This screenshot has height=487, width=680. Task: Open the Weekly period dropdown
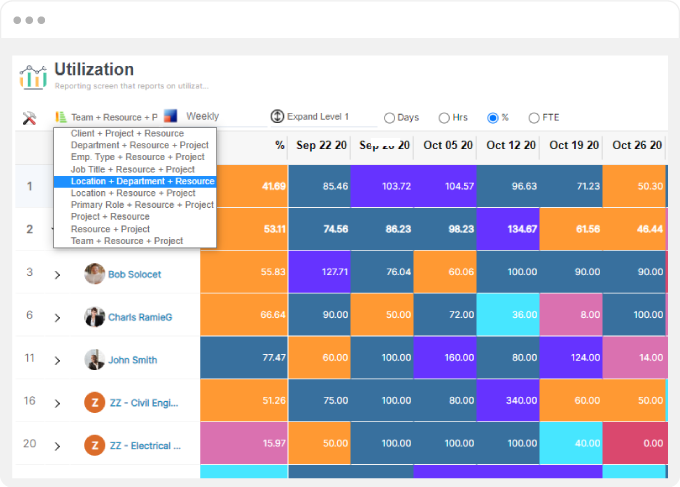(x=226, y=116)
